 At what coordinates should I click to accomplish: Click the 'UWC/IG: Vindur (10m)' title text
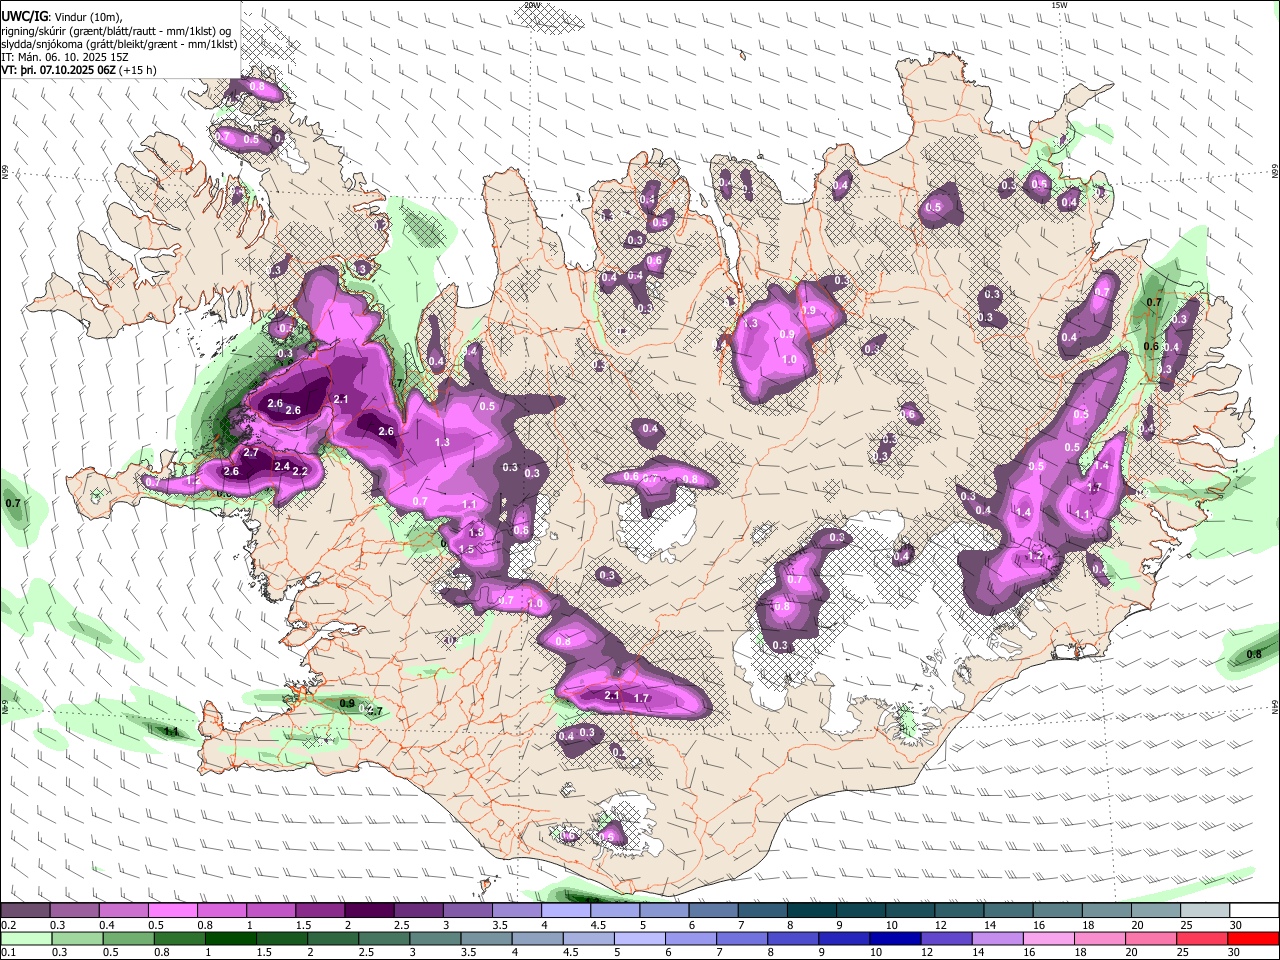pyautogui.click(x=62, y=16)
